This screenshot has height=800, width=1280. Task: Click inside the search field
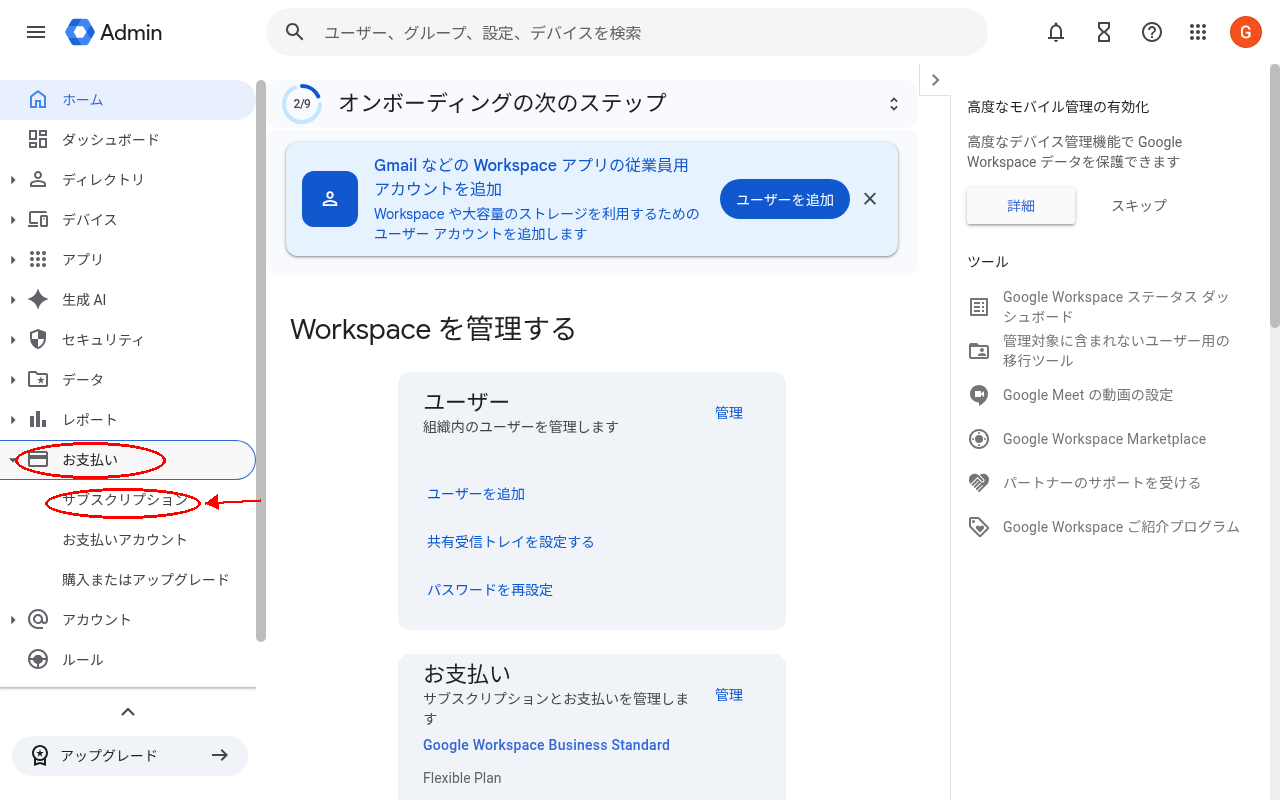point(627,32)
